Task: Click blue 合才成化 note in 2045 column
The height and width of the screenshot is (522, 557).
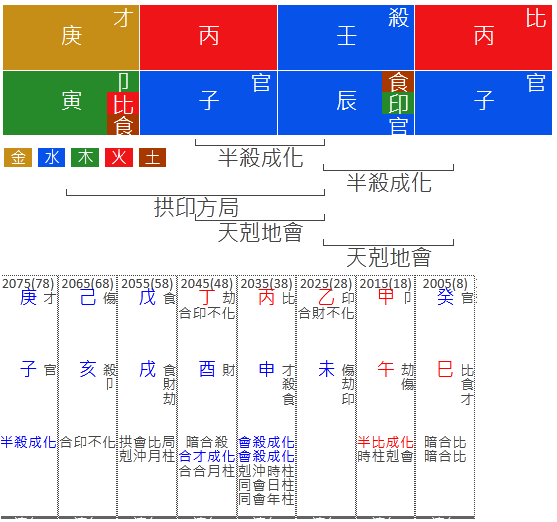Action: [x=207, y=456]
